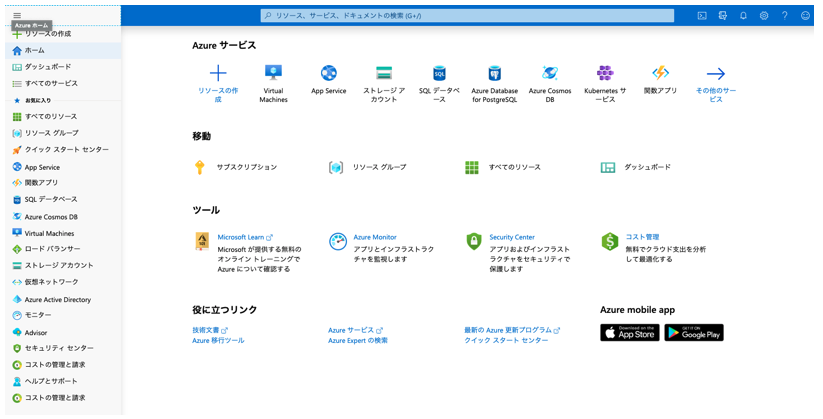The image size is (823, 419).
Task: Select Azure Active Directory in sidebar
Action: pyautogui.click(x=64, y=299)
